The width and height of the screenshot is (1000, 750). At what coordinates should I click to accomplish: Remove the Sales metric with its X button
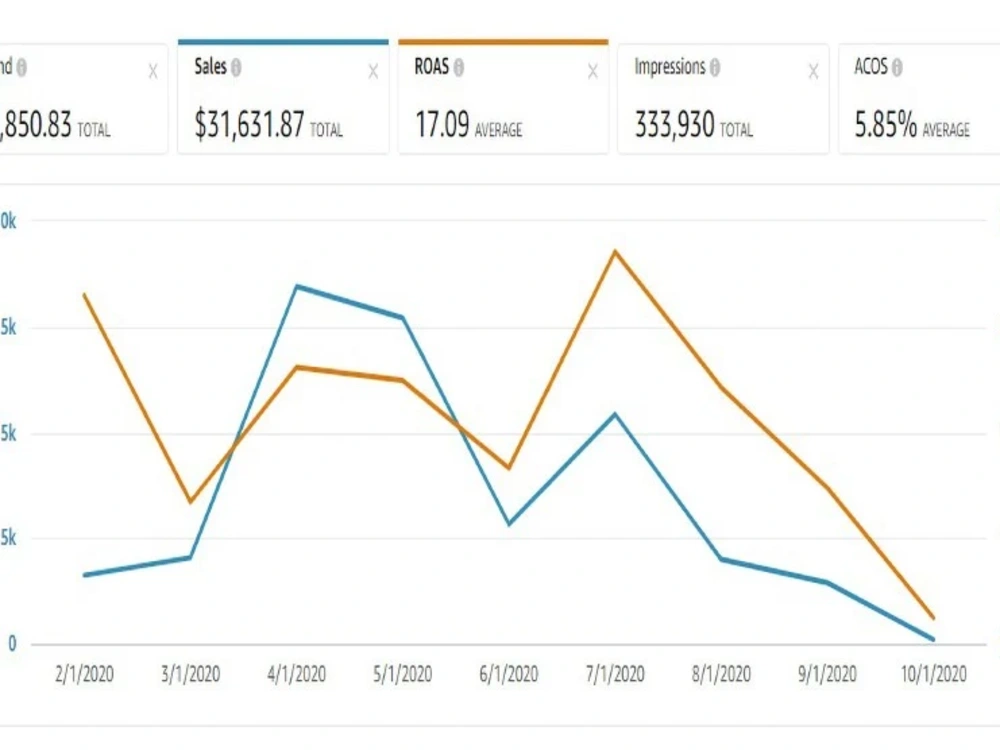point(372,70)
